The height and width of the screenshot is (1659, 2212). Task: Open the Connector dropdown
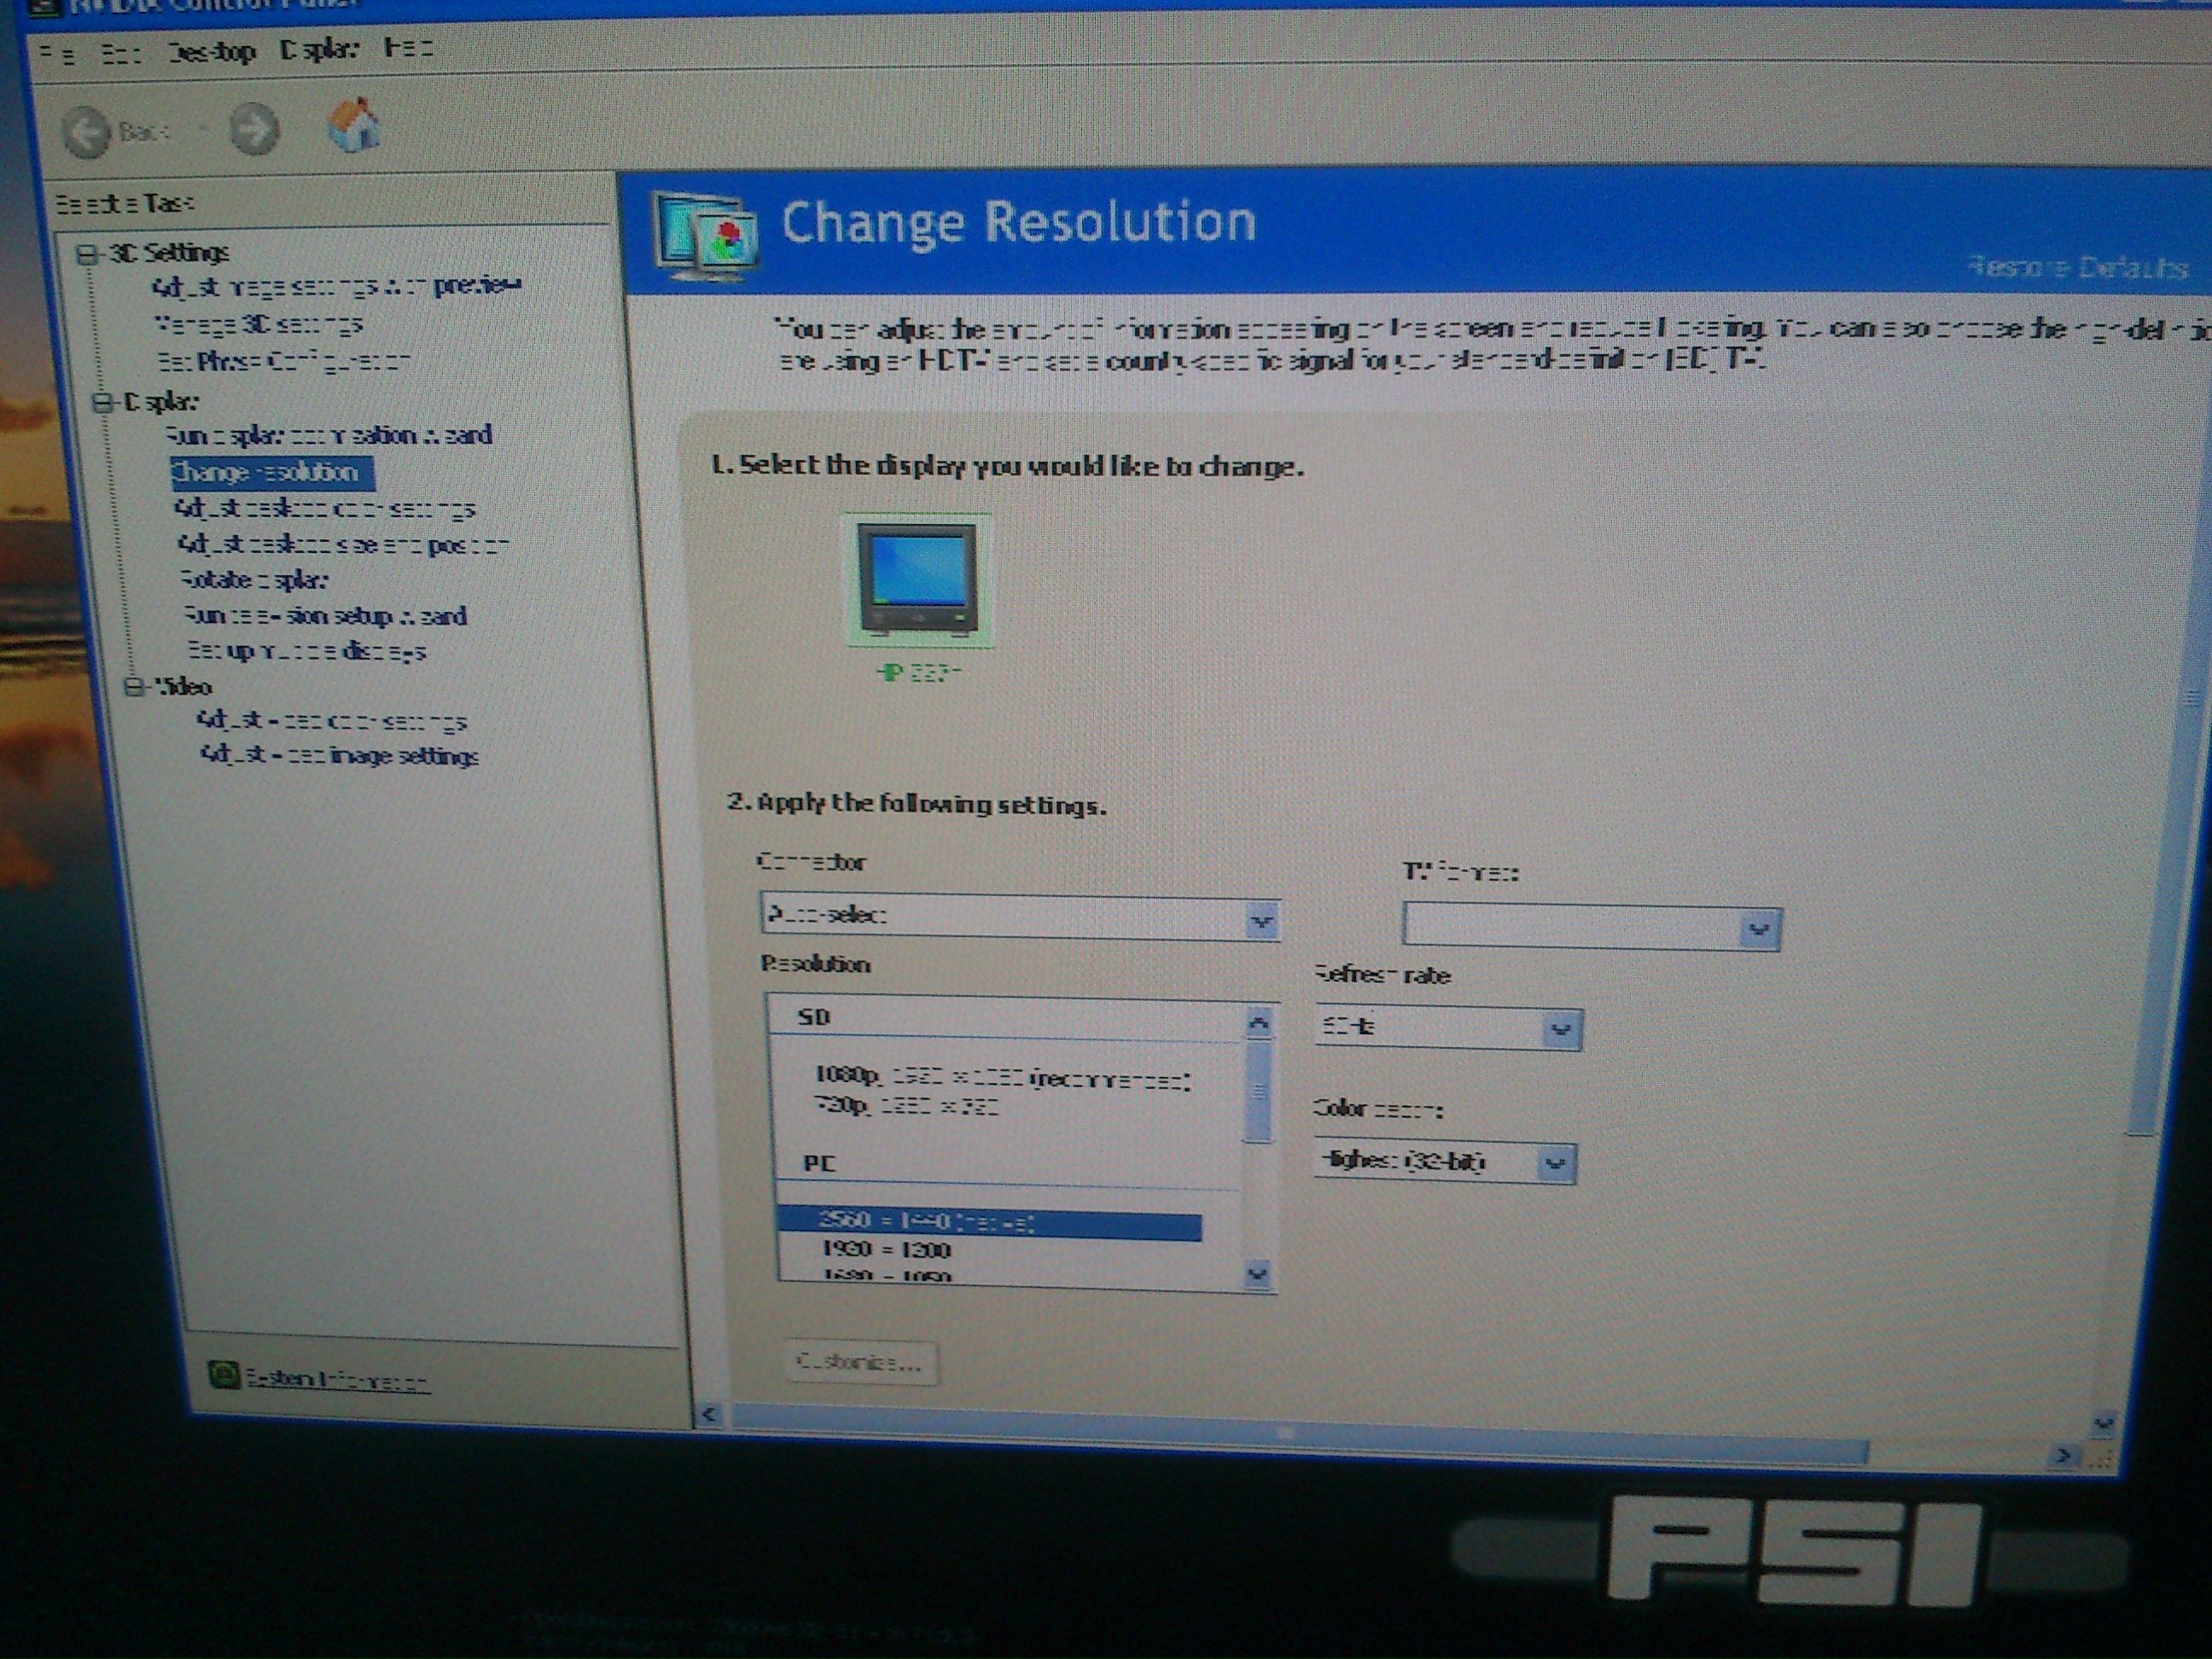[x=1020, y=917]
